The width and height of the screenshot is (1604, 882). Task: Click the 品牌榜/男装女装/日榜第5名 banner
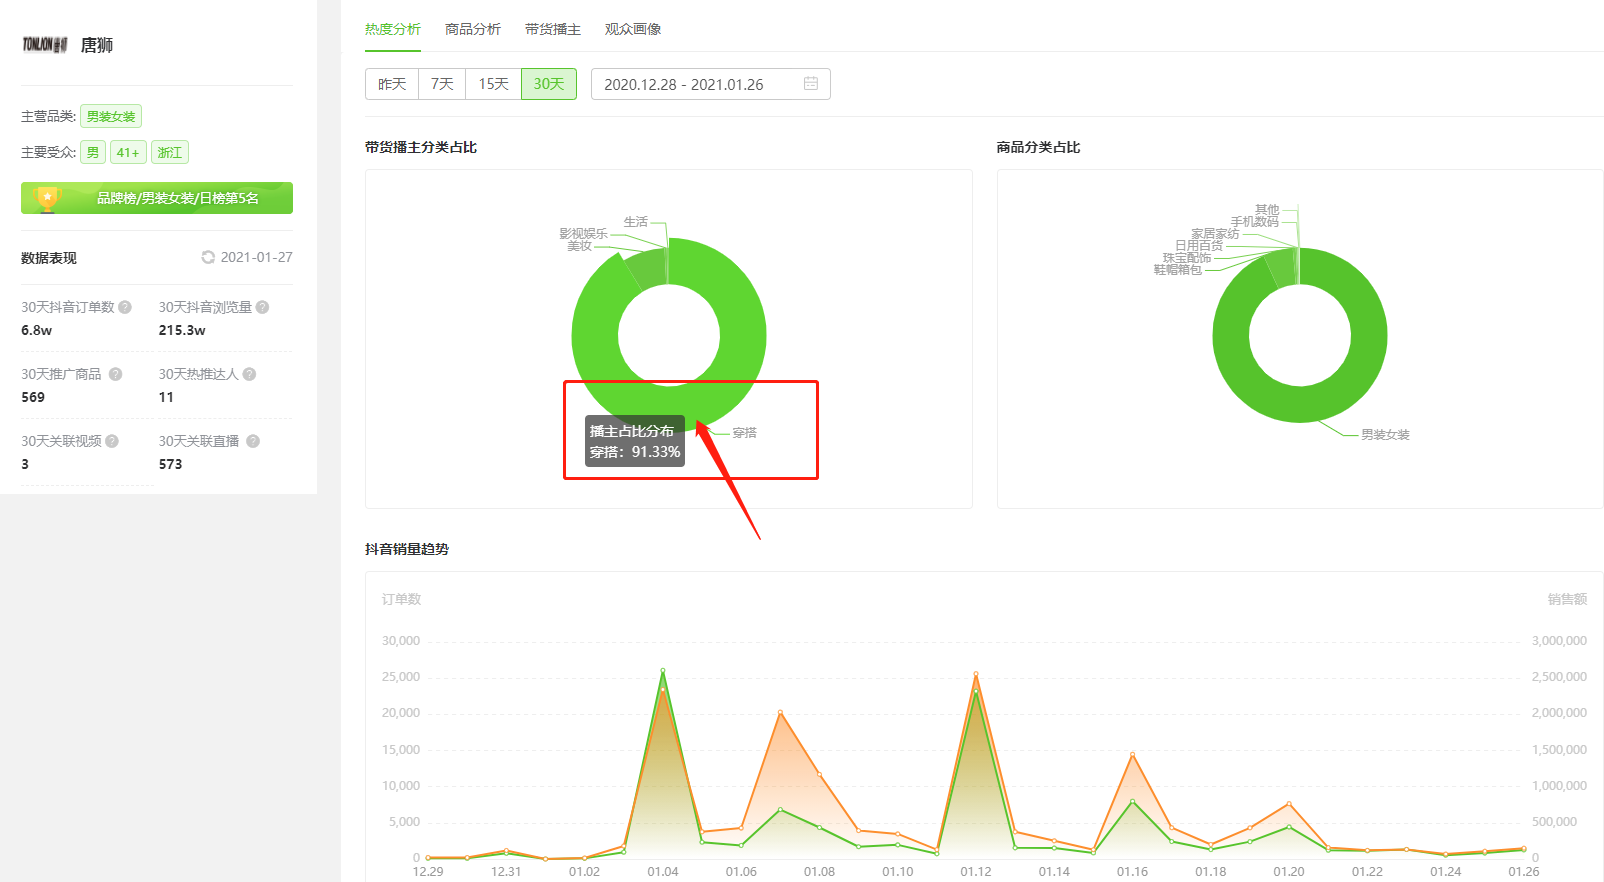(157, 198)
